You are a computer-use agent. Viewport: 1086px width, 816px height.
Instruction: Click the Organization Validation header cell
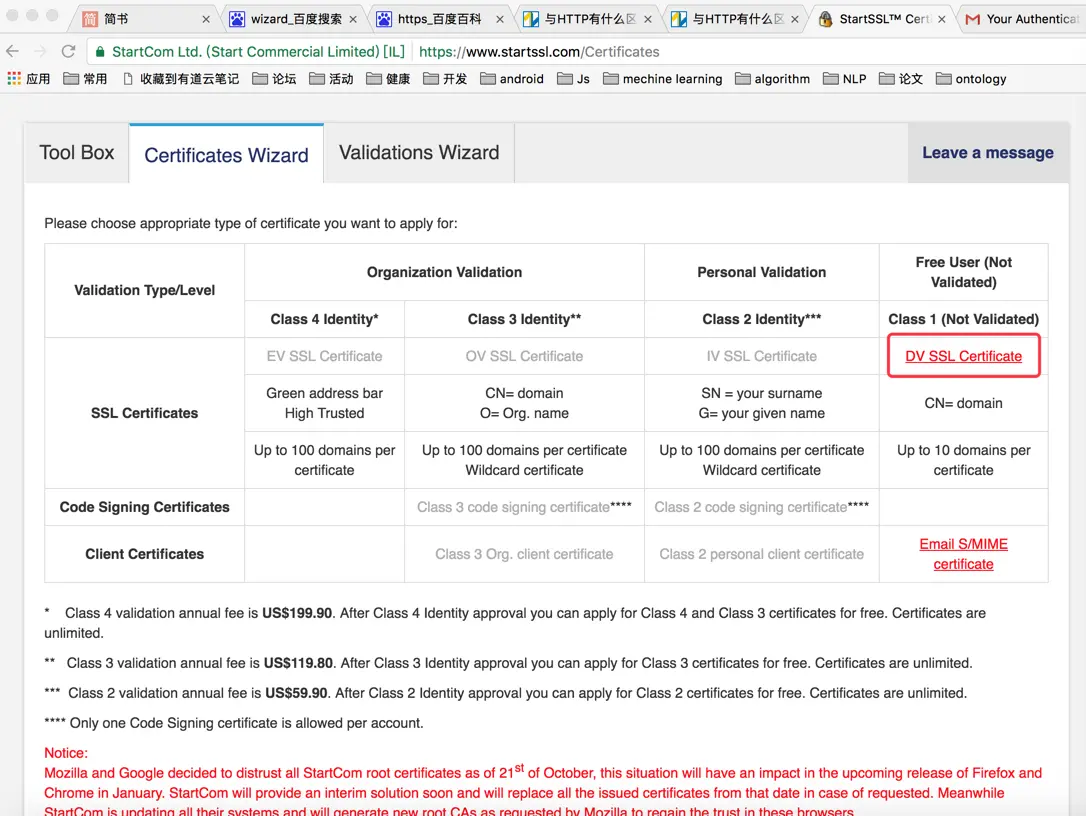click(x=444, y=272)
